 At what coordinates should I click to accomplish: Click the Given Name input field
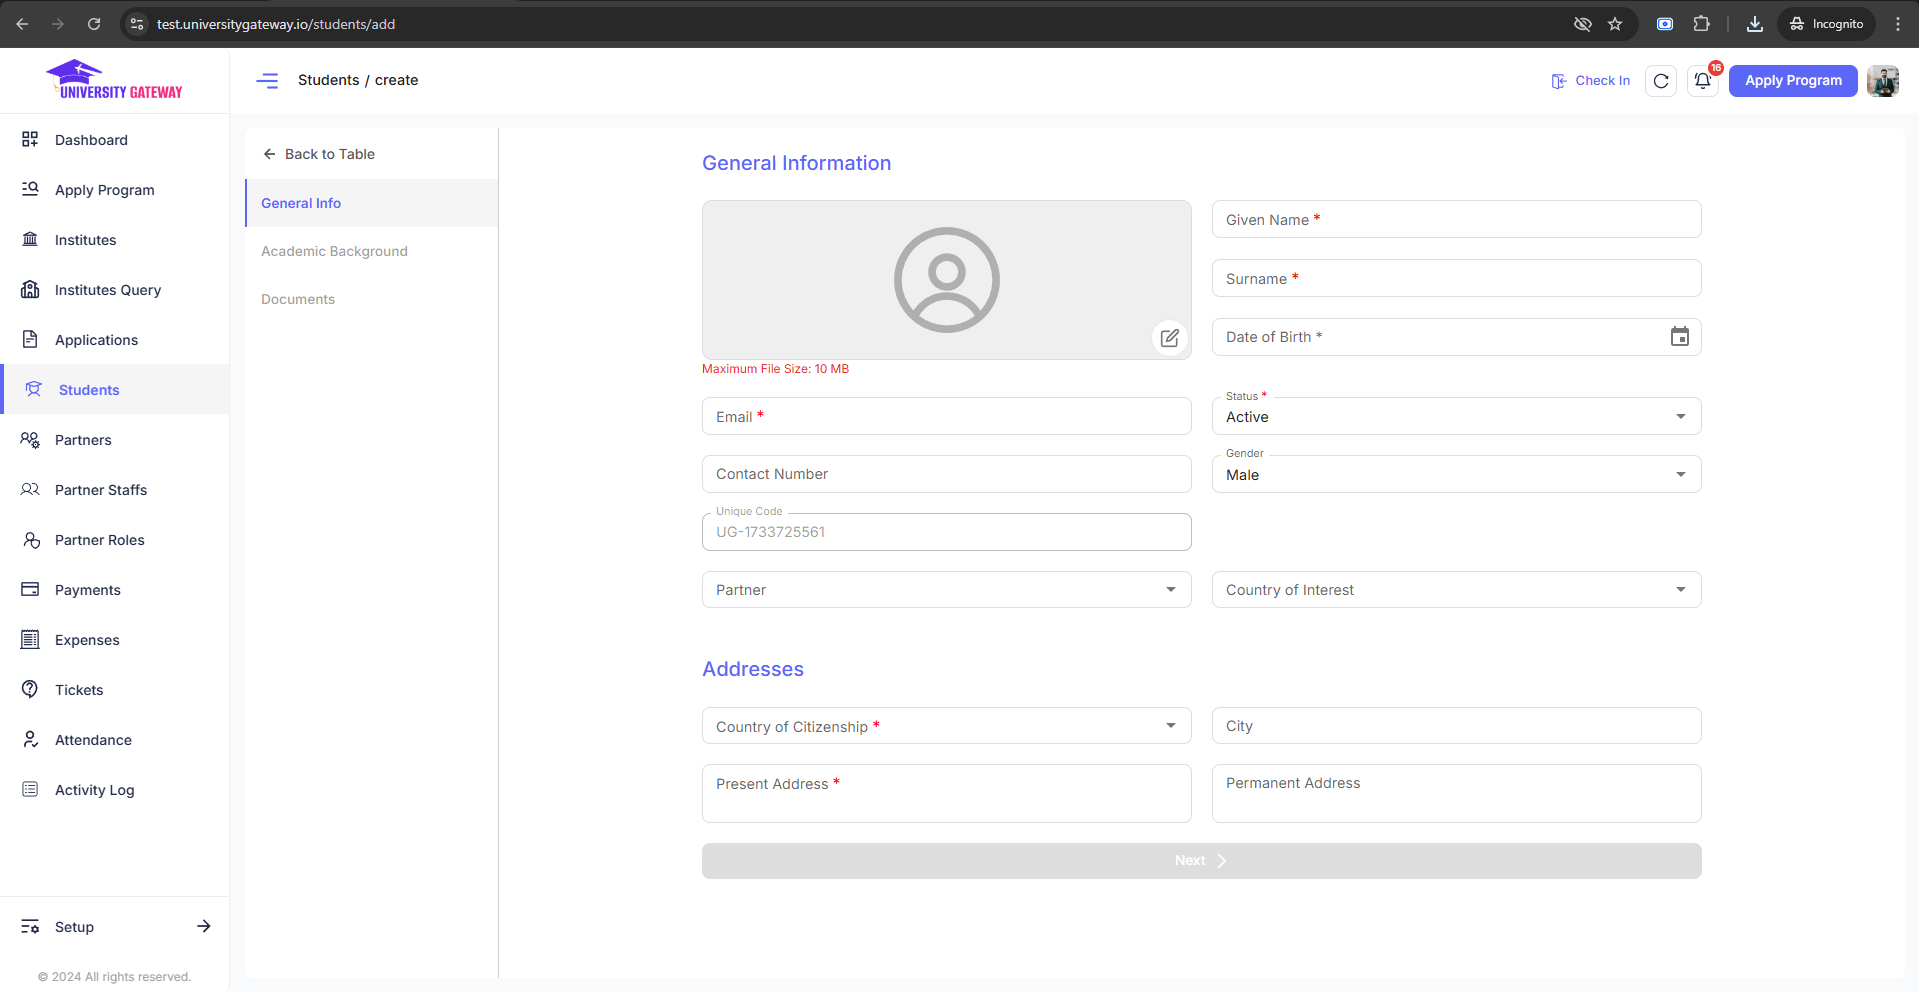[1456, 220]
